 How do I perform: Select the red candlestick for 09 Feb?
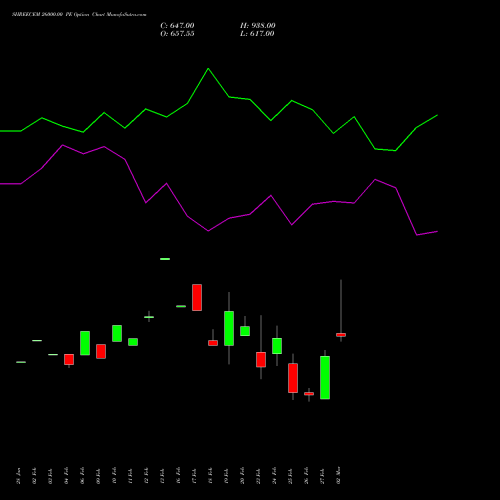coord(101,351)
